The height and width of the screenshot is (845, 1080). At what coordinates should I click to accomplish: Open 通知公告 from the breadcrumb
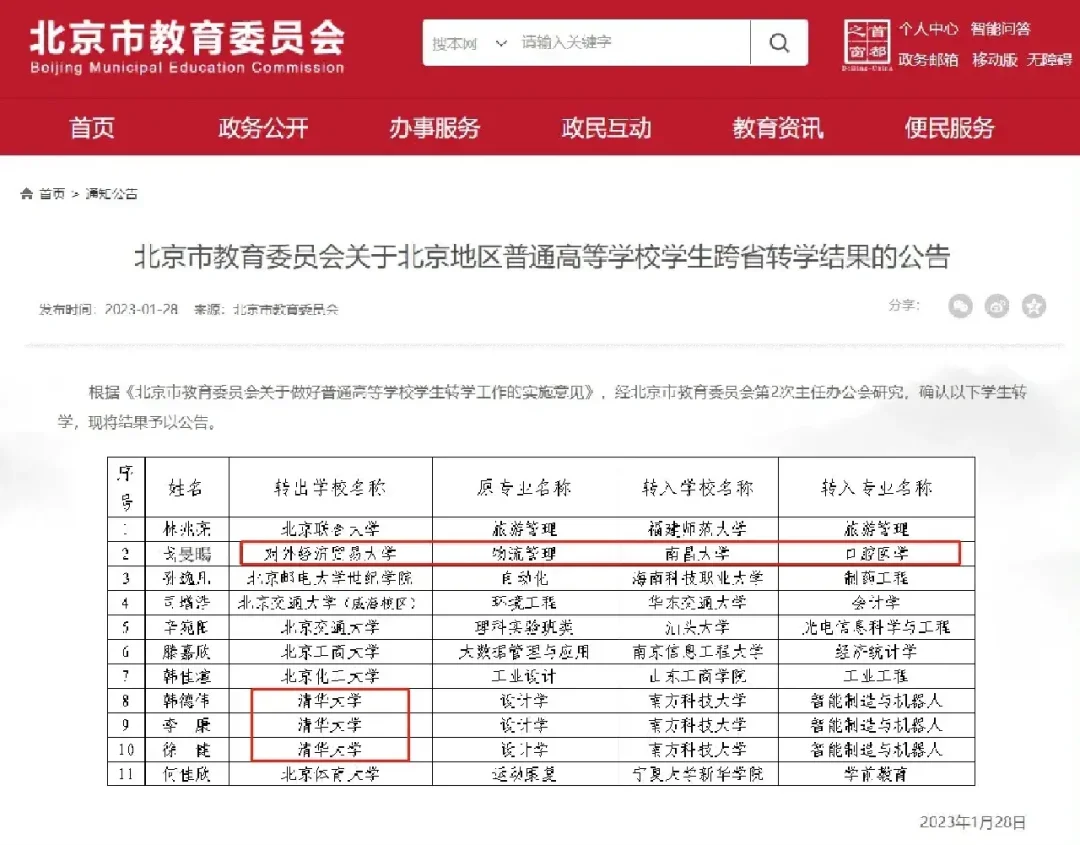click(x=110, y=193)
